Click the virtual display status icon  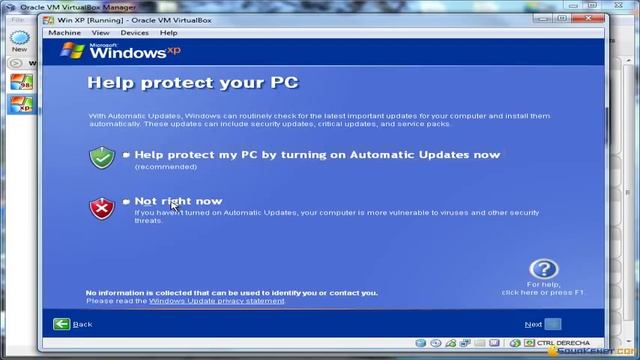point(494,343)
